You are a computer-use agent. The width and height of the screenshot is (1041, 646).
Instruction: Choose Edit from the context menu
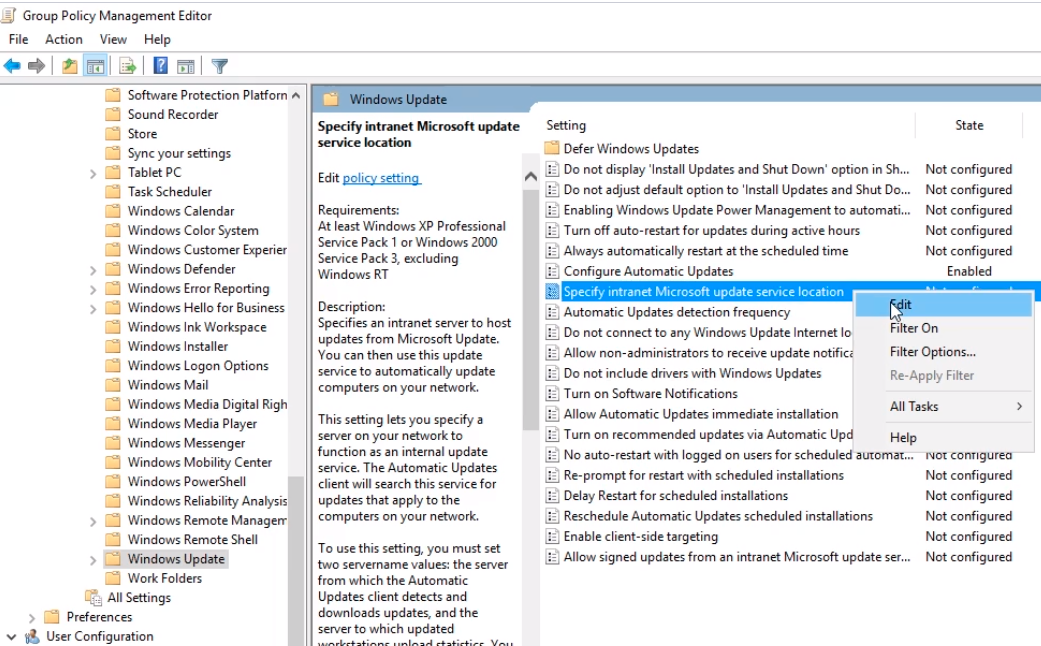pos(943,305)
